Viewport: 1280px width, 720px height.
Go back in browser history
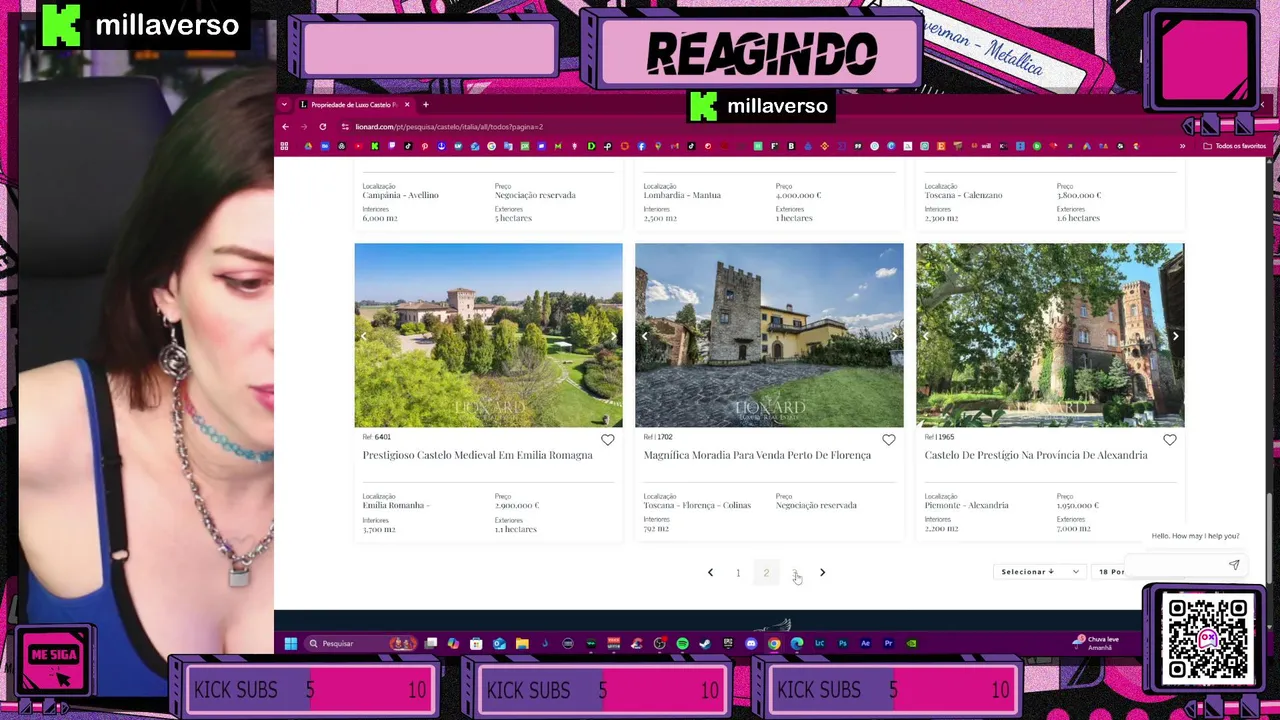point(285,127)
